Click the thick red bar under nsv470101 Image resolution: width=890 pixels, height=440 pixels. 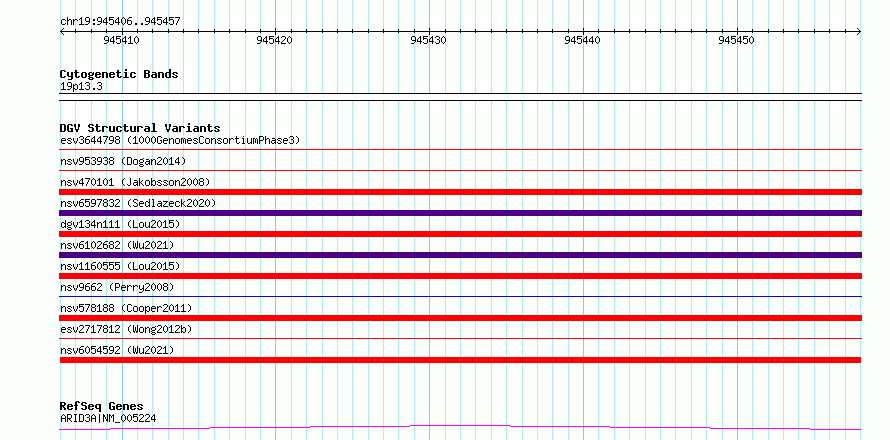(x=461, y=192)
